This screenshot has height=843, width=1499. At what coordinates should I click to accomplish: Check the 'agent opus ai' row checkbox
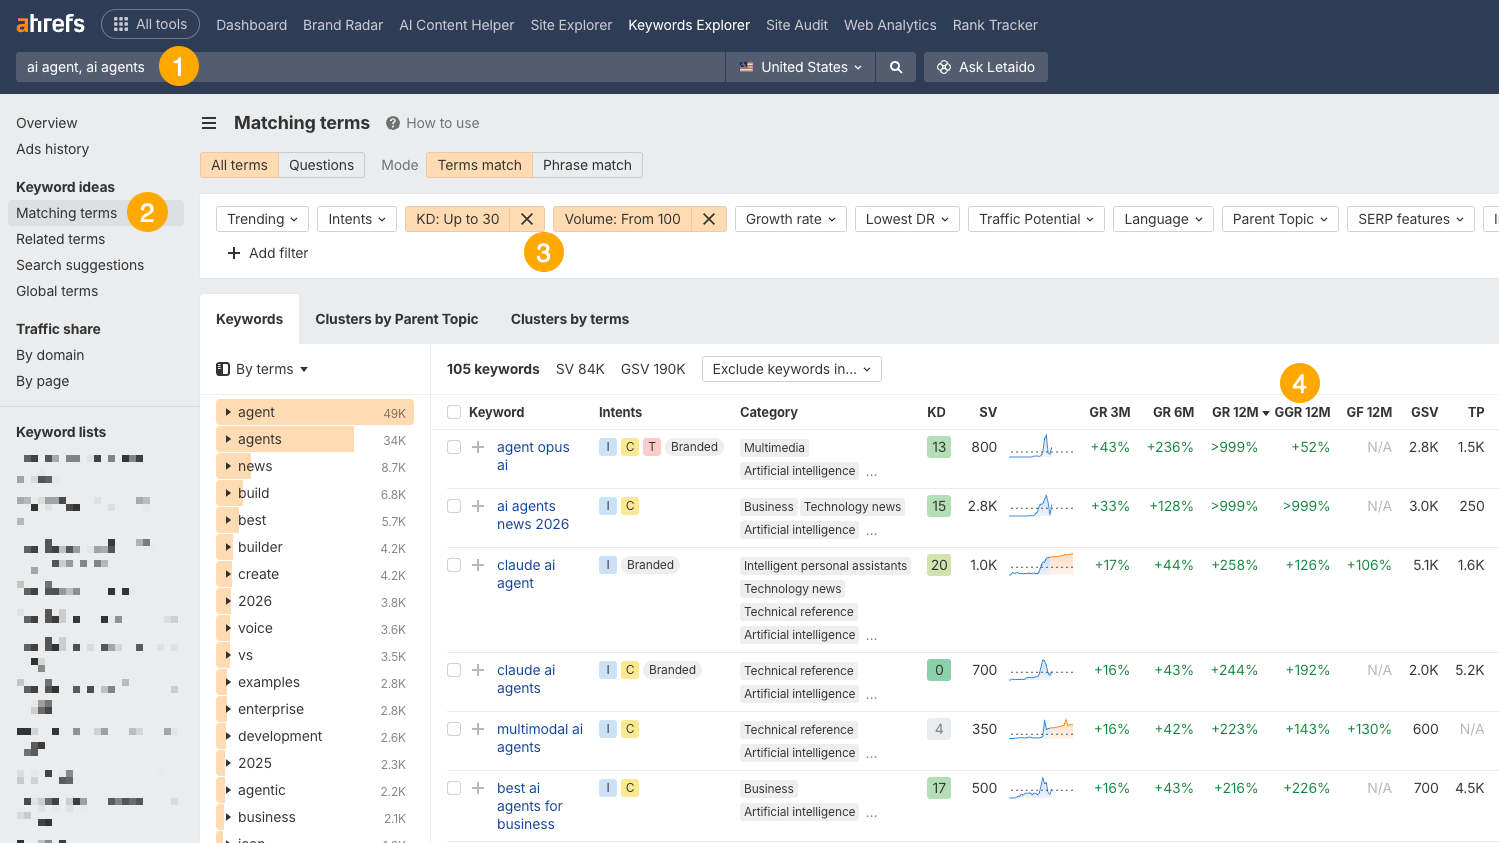(454, 447)
